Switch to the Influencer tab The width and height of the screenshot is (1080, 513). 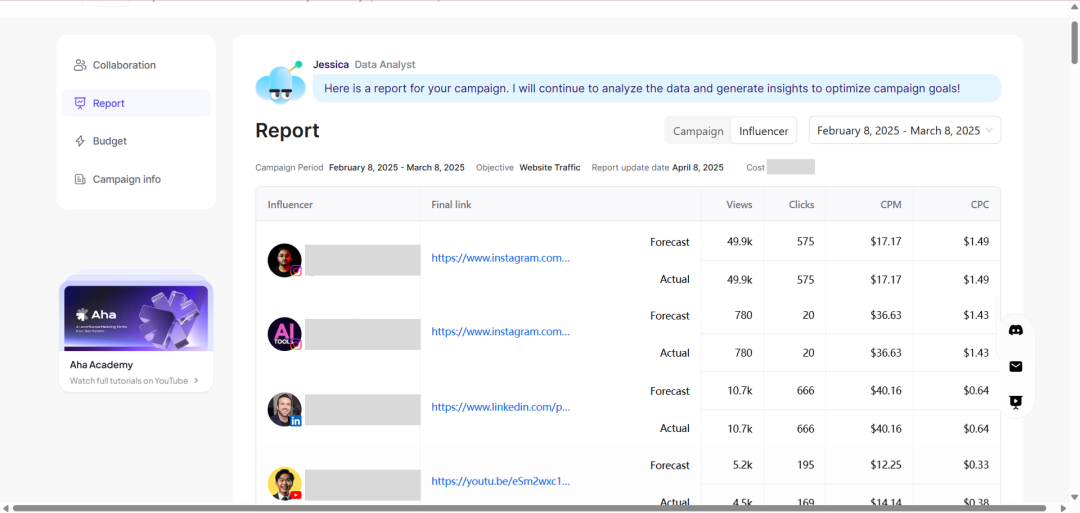pyautogui.click(x=763, y=131)
